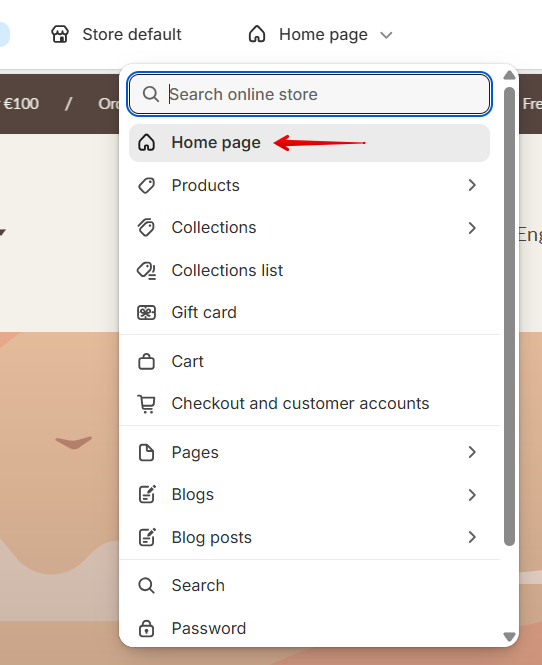Select the highlighted Home page menu entry

[310, 143]
